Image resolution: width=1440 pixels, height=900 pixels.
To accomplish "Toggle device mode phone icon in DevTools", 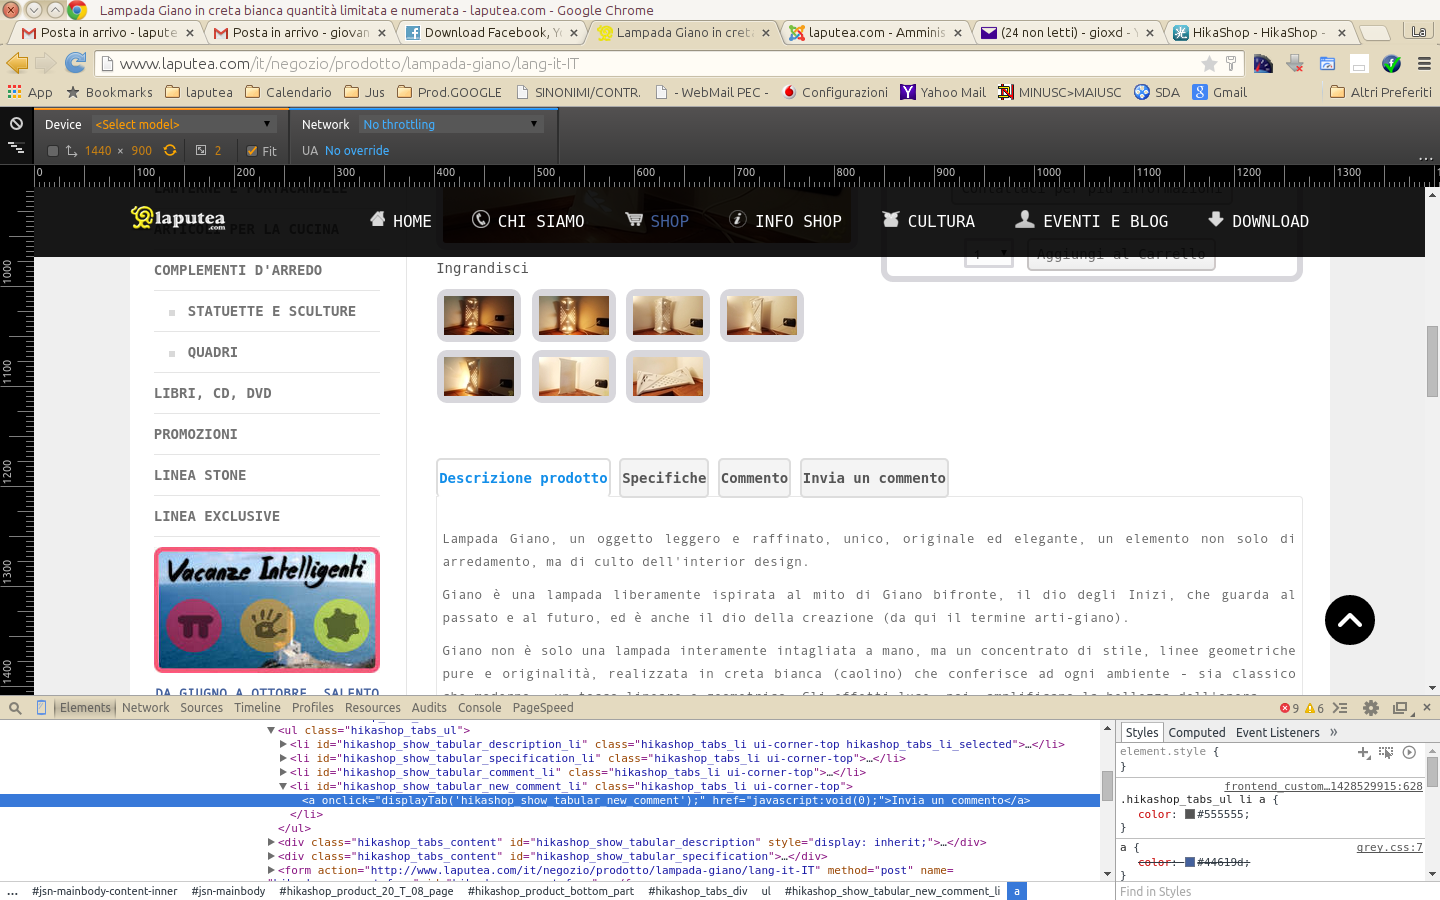I will point(41,708).
